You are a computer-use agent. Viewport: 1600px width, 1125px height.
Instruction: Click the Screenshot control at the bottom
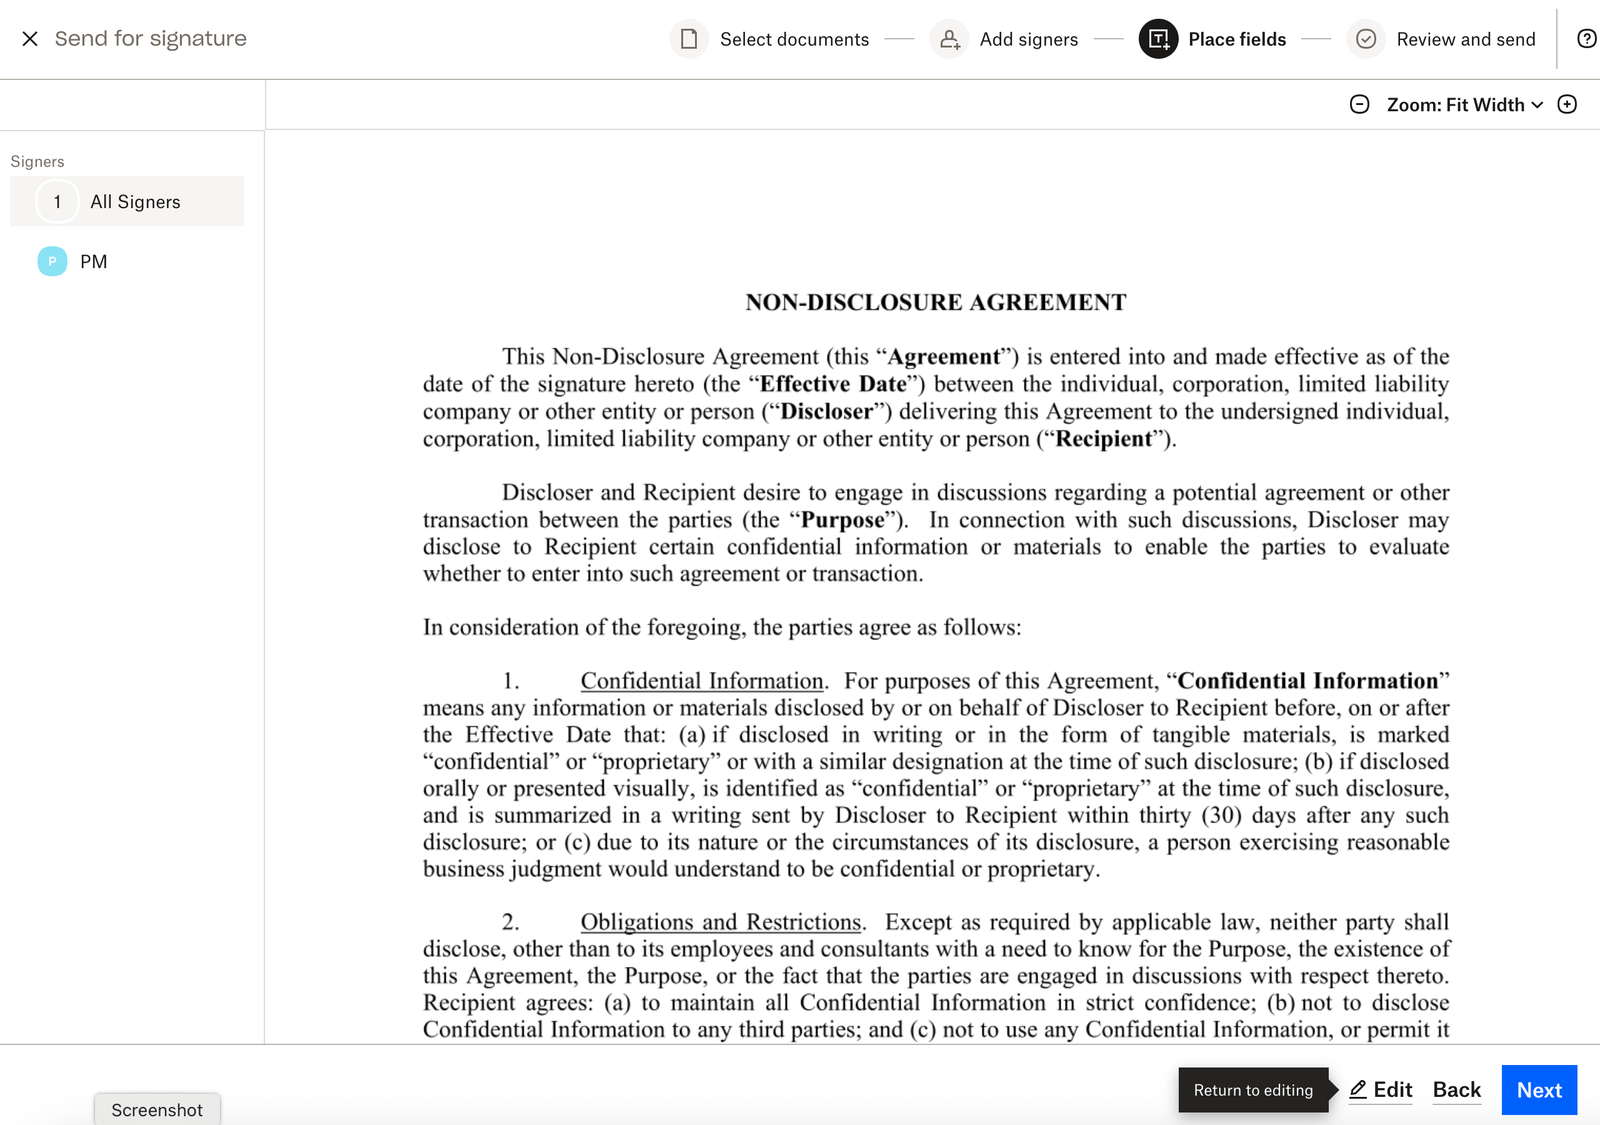click(156, 1110)
